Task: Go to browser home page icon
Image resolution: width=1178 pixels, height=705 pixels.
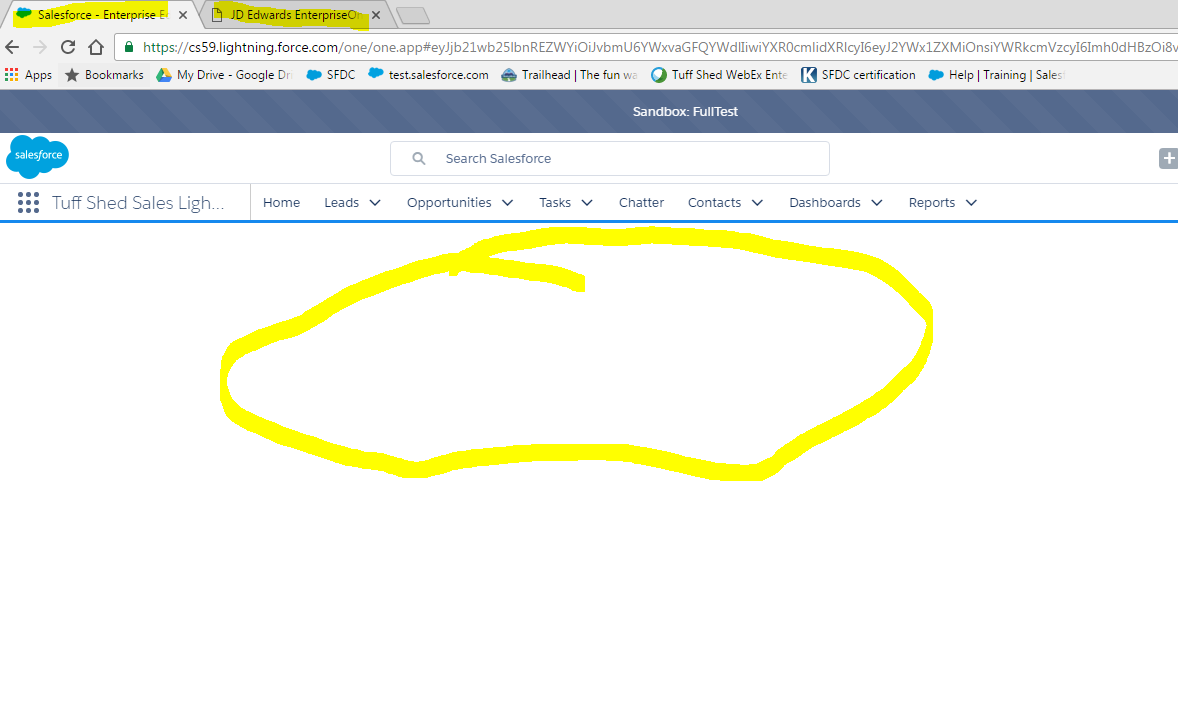Action: tap(95, 47)
